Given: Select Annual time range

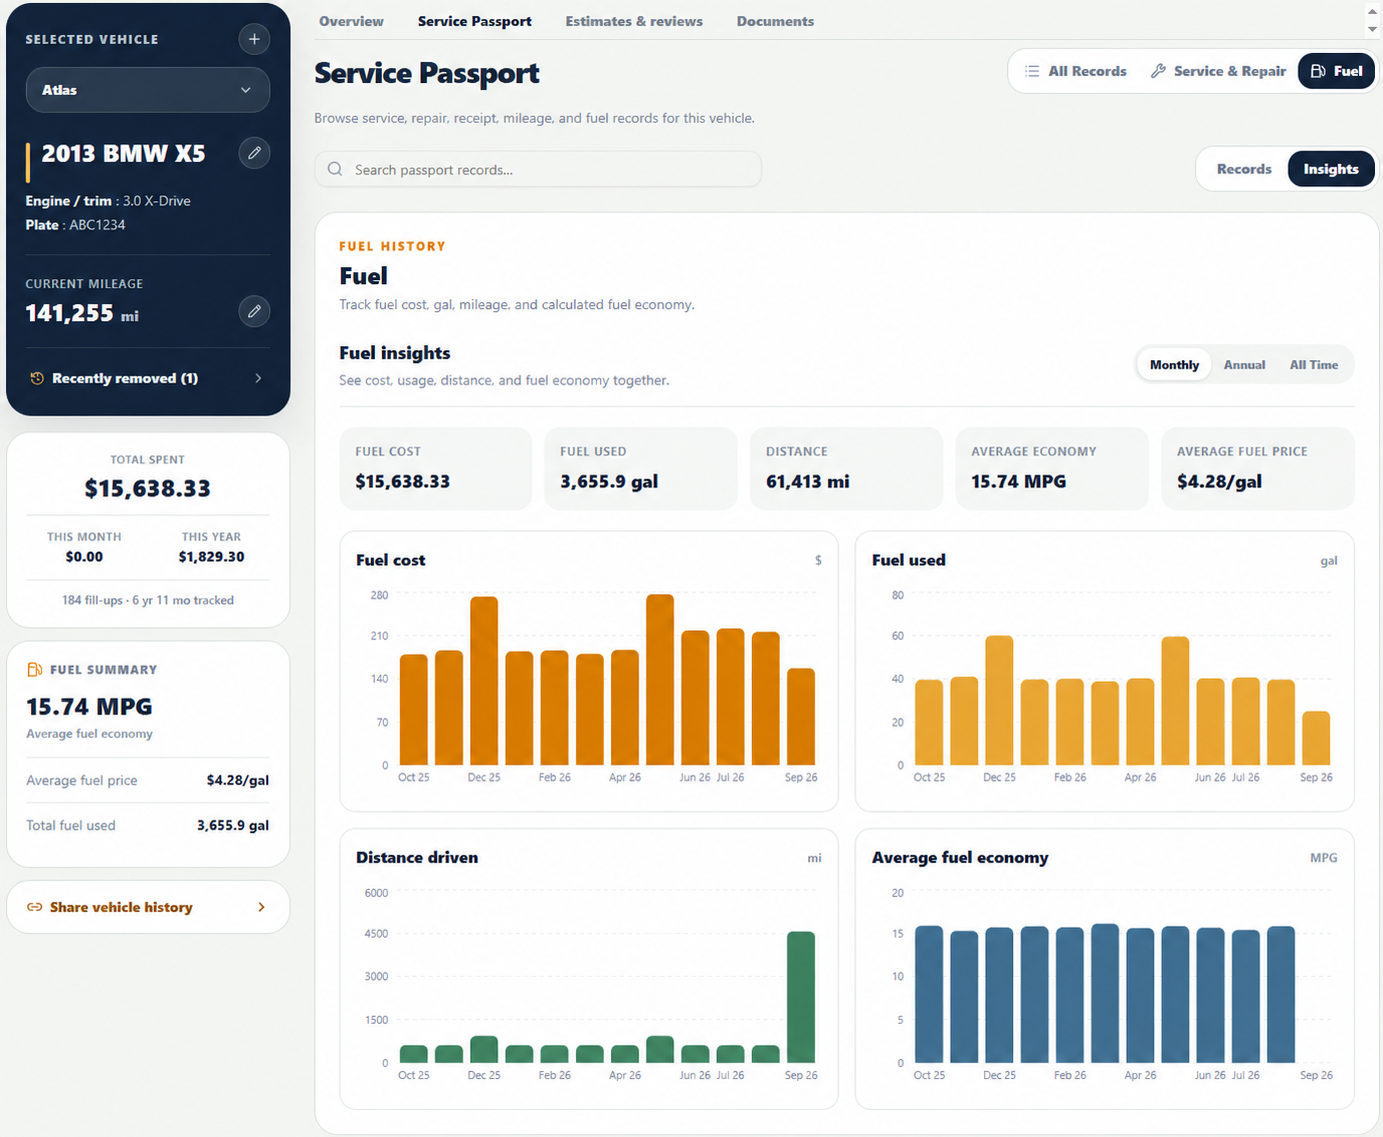Looking at the screenshot, I should (1244, 365).
